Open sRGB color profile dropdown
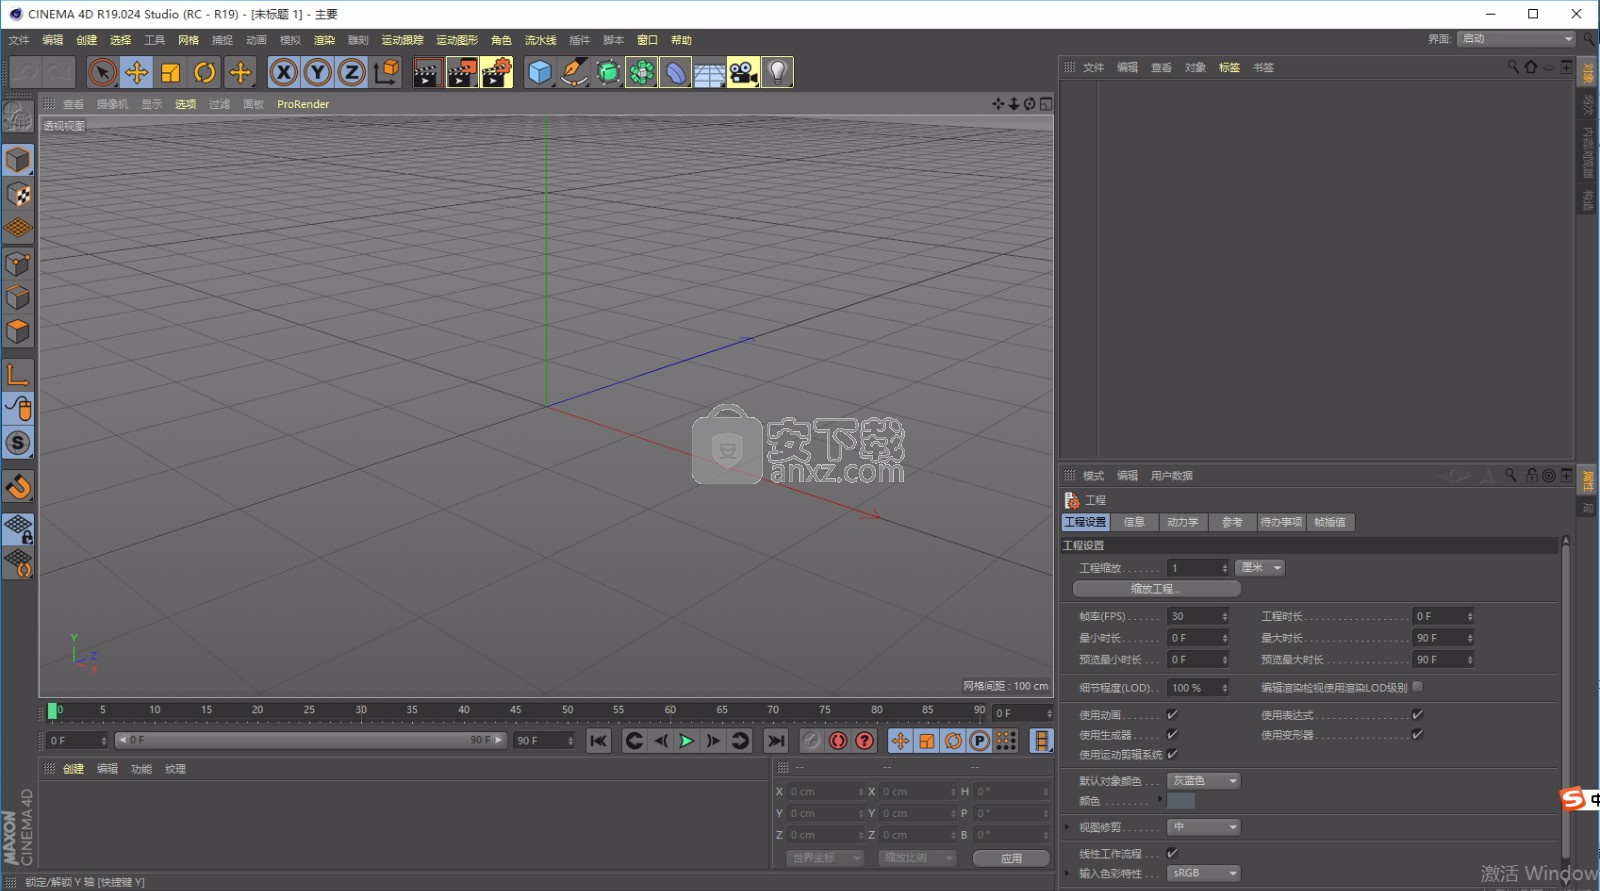Screen dimensions: 1600x891 pos(1204,873)
